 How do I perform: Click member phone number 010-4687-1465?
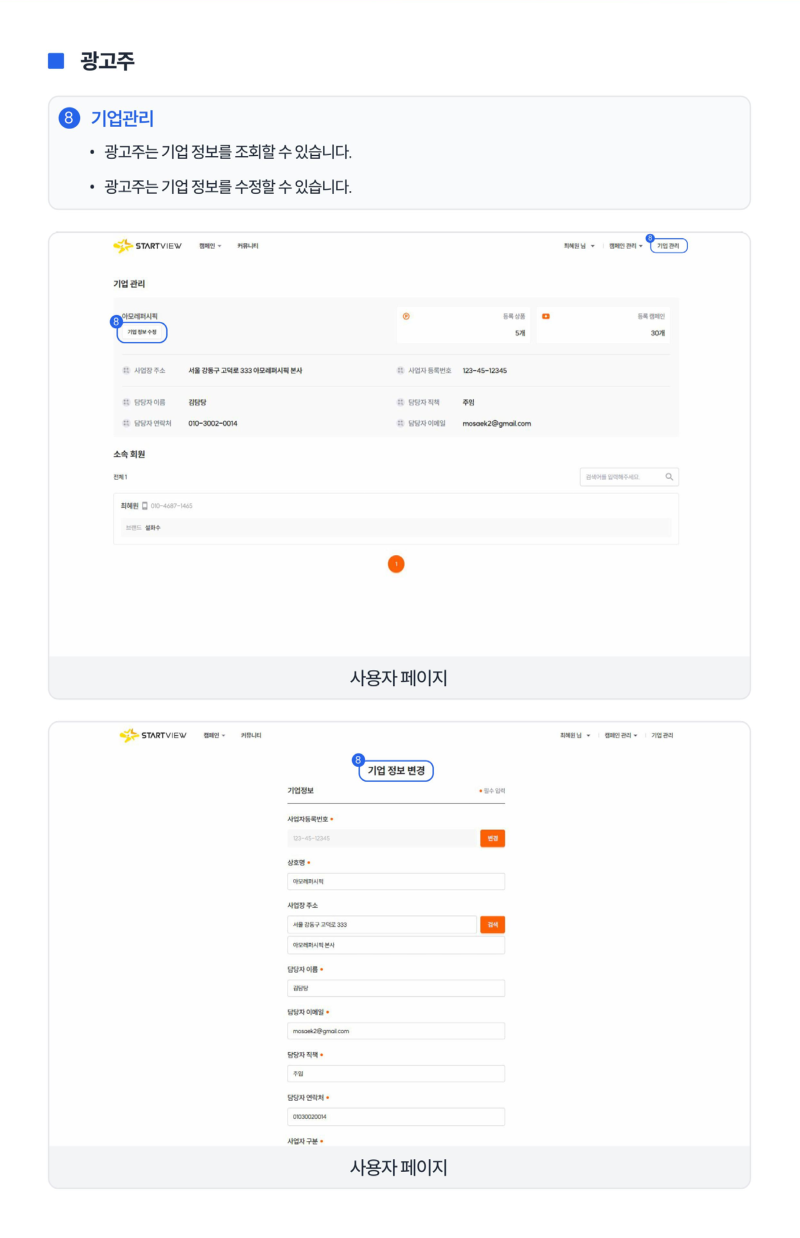(172, 506)
